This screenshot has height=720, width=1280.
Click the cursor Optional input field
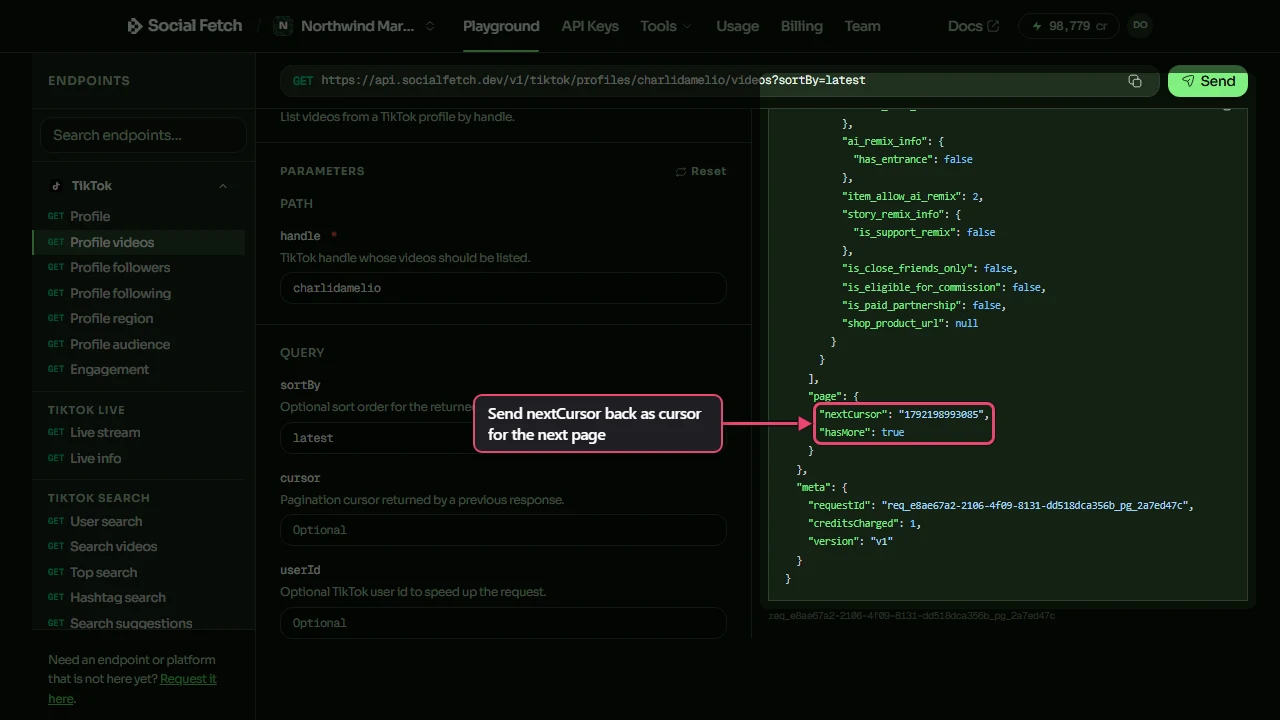click(x=503, y=530)
